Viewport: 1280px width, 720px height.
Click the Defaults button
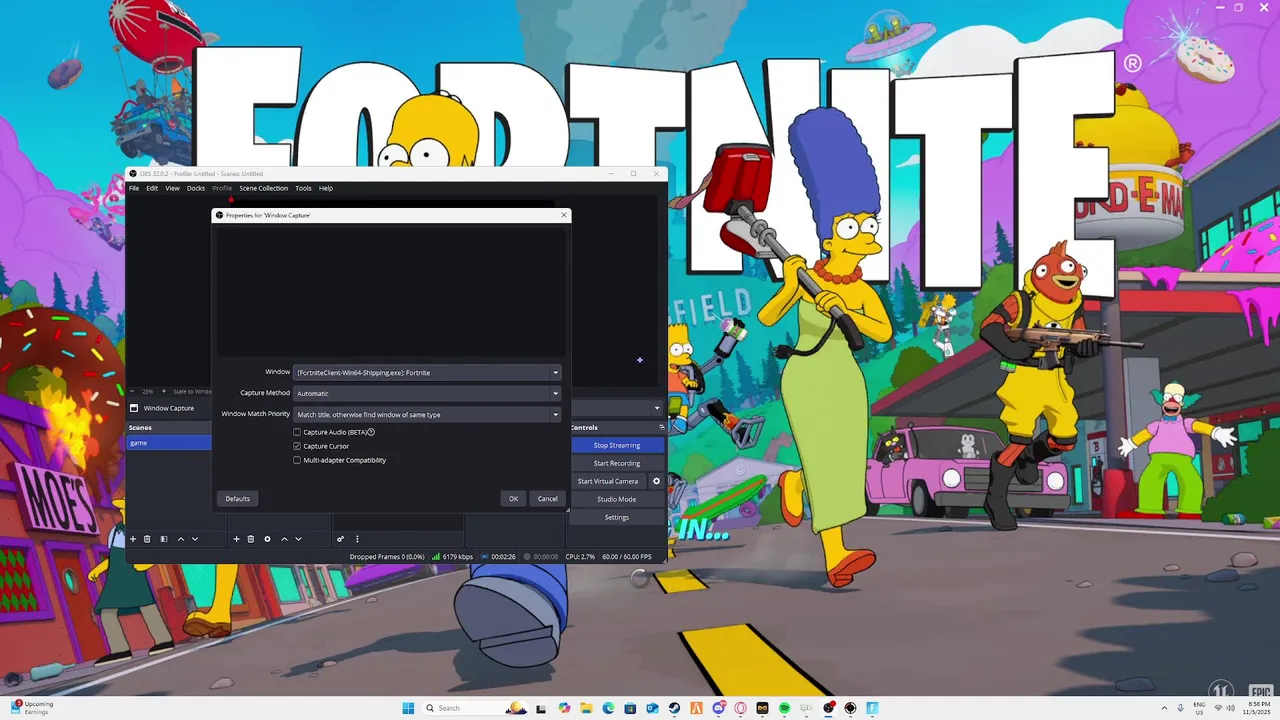coord(238,498)
